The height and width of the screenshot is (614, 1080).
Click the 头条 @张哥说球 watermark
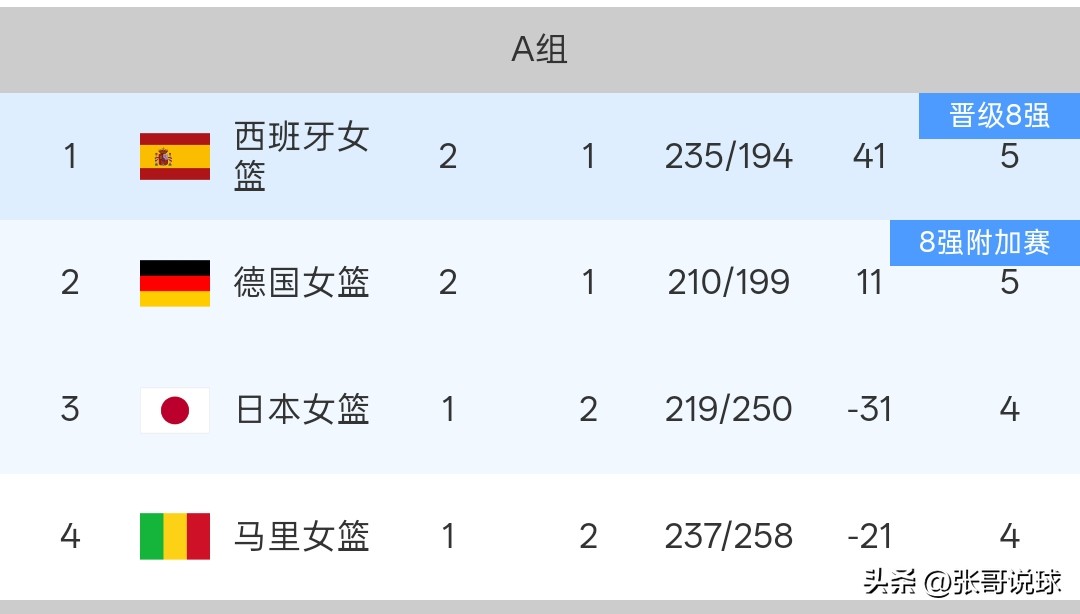[962, 582]
